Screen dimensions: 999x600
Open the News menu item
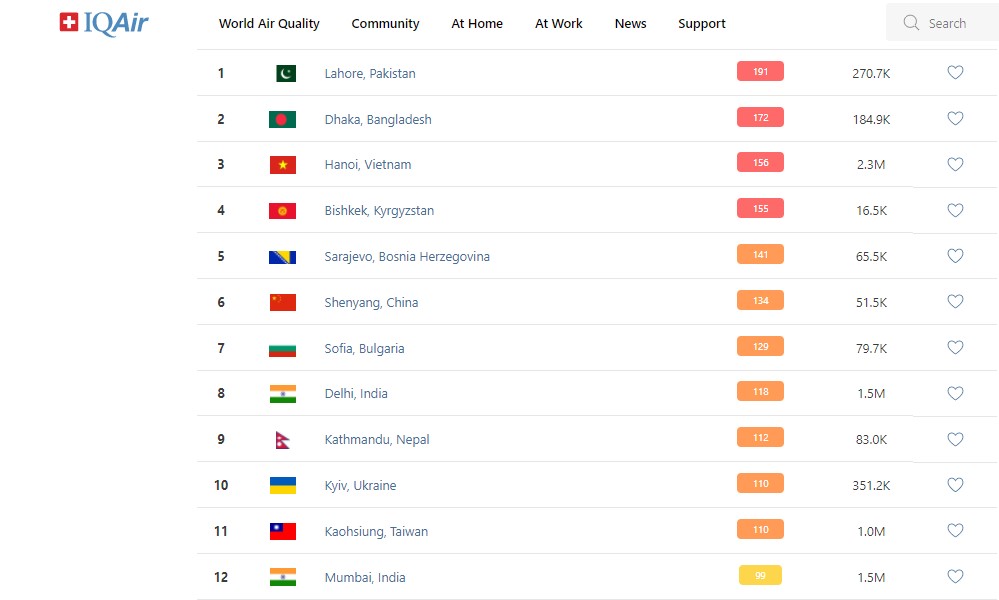tap(630, 24)
